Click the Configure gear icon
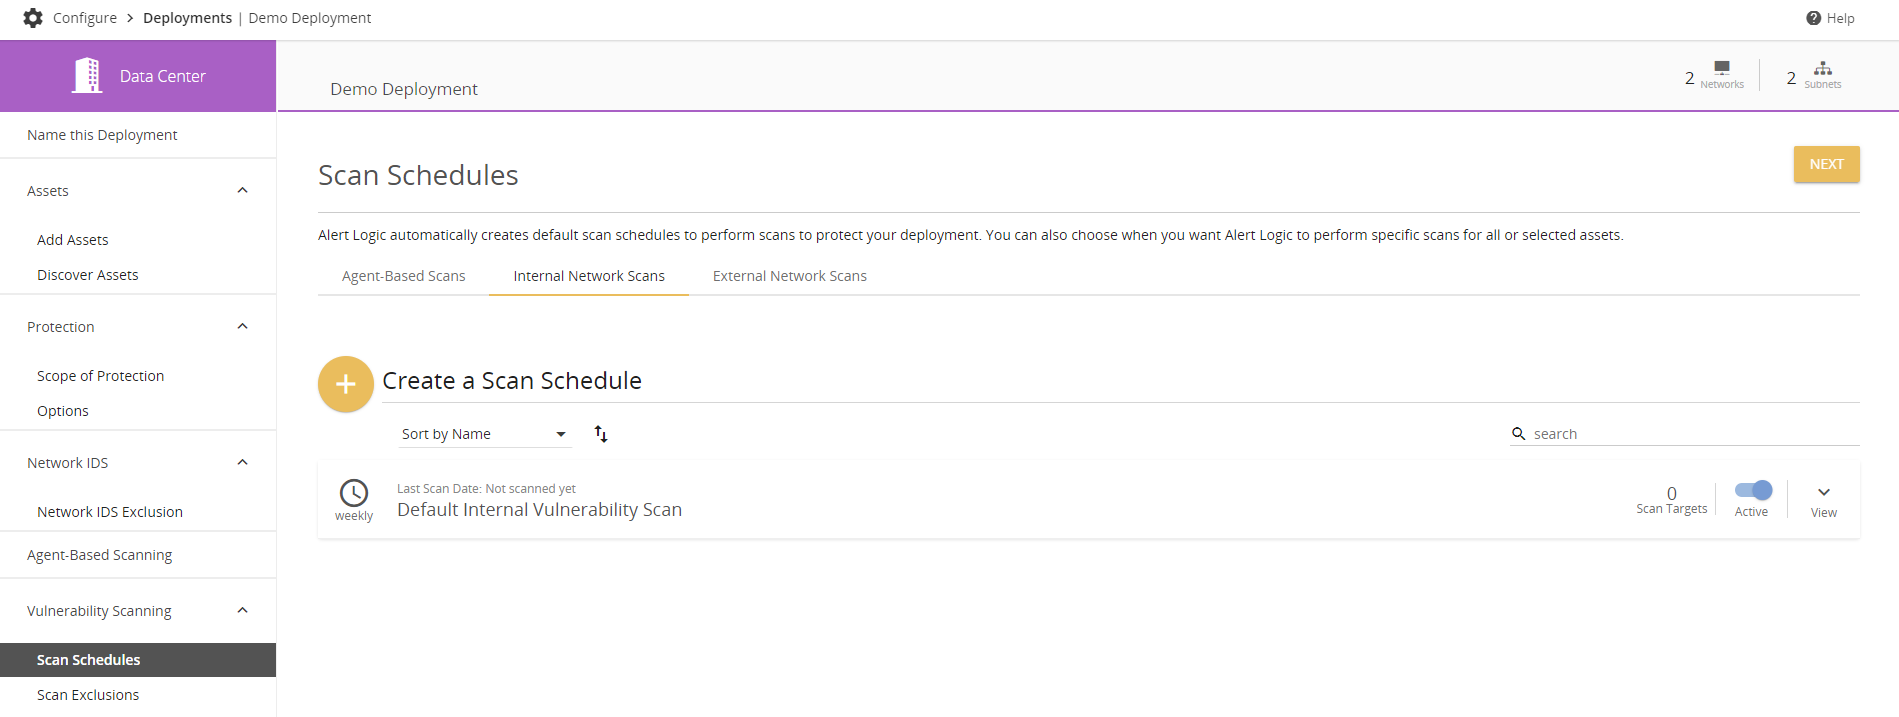The width and height of the screenshot is (1899, 717). (33, 18)
